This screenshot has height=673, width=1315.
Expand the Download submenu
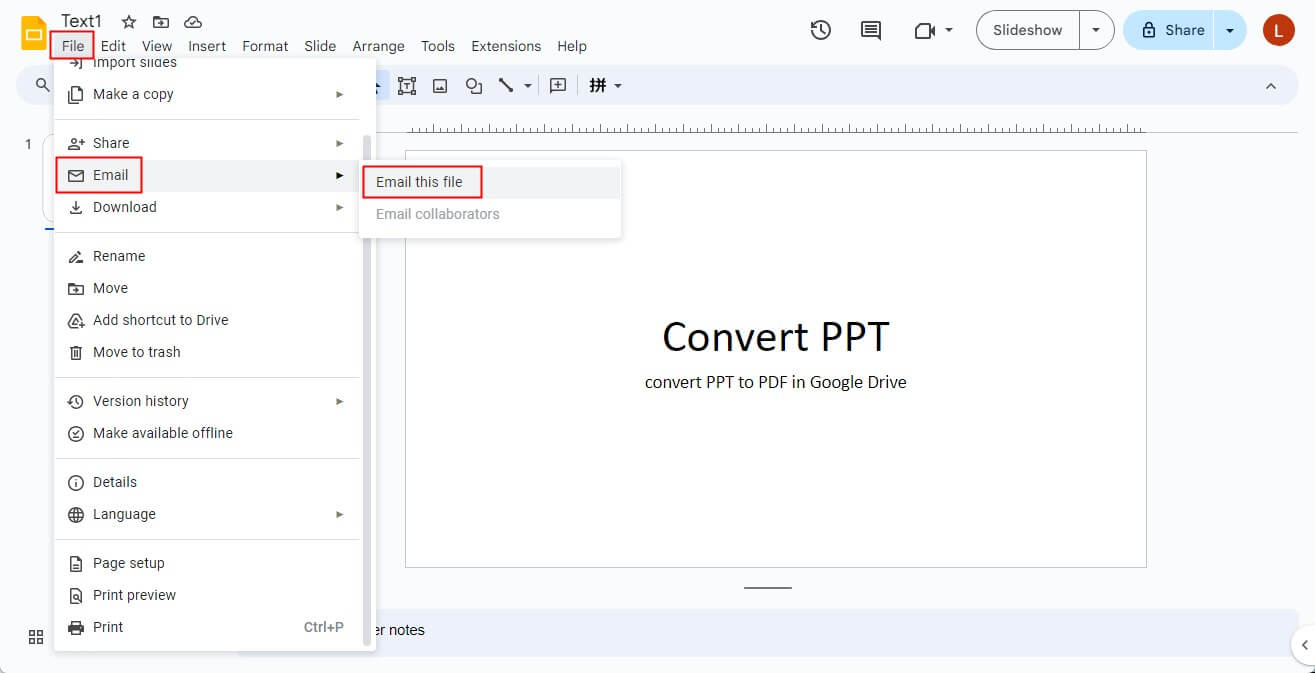[123, 207]
